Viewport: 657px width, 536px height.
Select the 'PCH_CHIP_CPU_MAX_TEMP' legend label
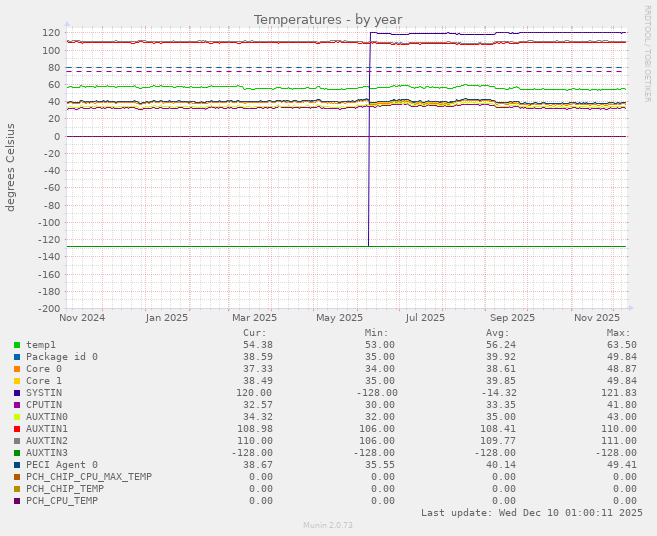pyautogui.click(x=89, y=476)
